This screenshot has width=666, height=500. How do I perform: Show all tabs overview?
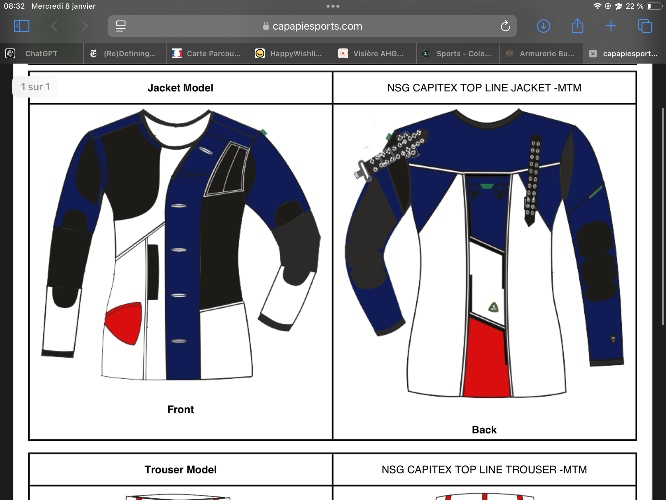pyautogui.click(x=645, y=26)
